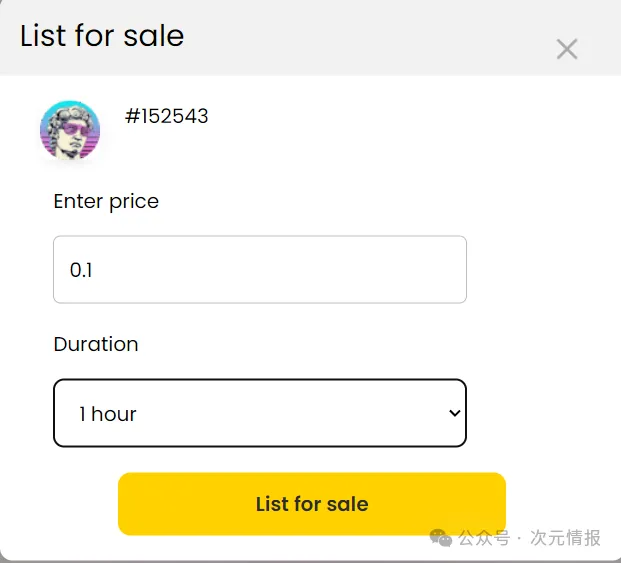Click the 次元情报 watermark text
Screen dimensions: 621x563
pyautogui.click(x=566, y=538)
